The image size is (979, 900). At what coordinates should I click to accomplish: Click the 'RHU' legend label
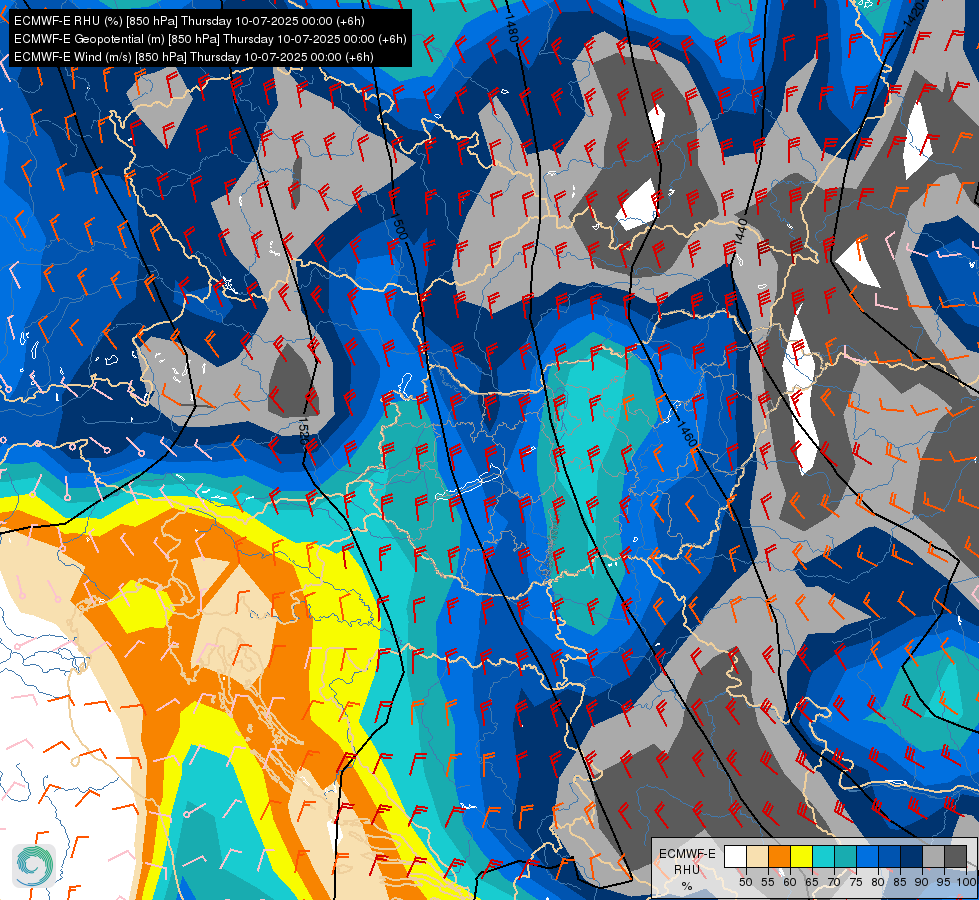click(x=687, y=869)
